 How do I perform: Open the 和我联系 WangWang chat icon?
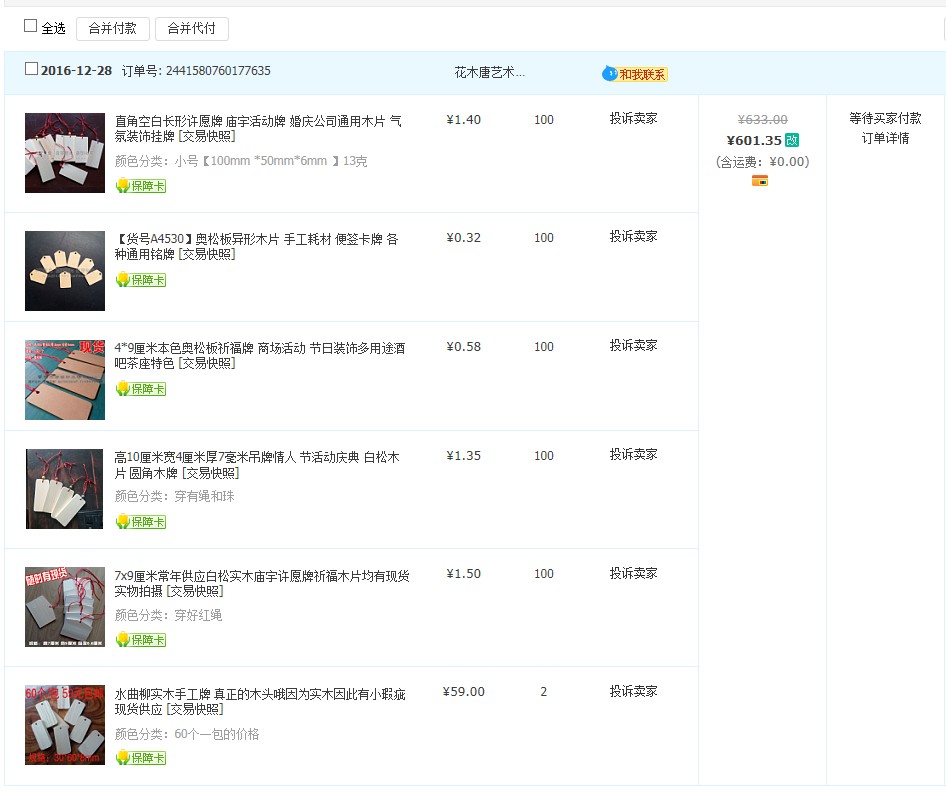[x=635, y=74]
